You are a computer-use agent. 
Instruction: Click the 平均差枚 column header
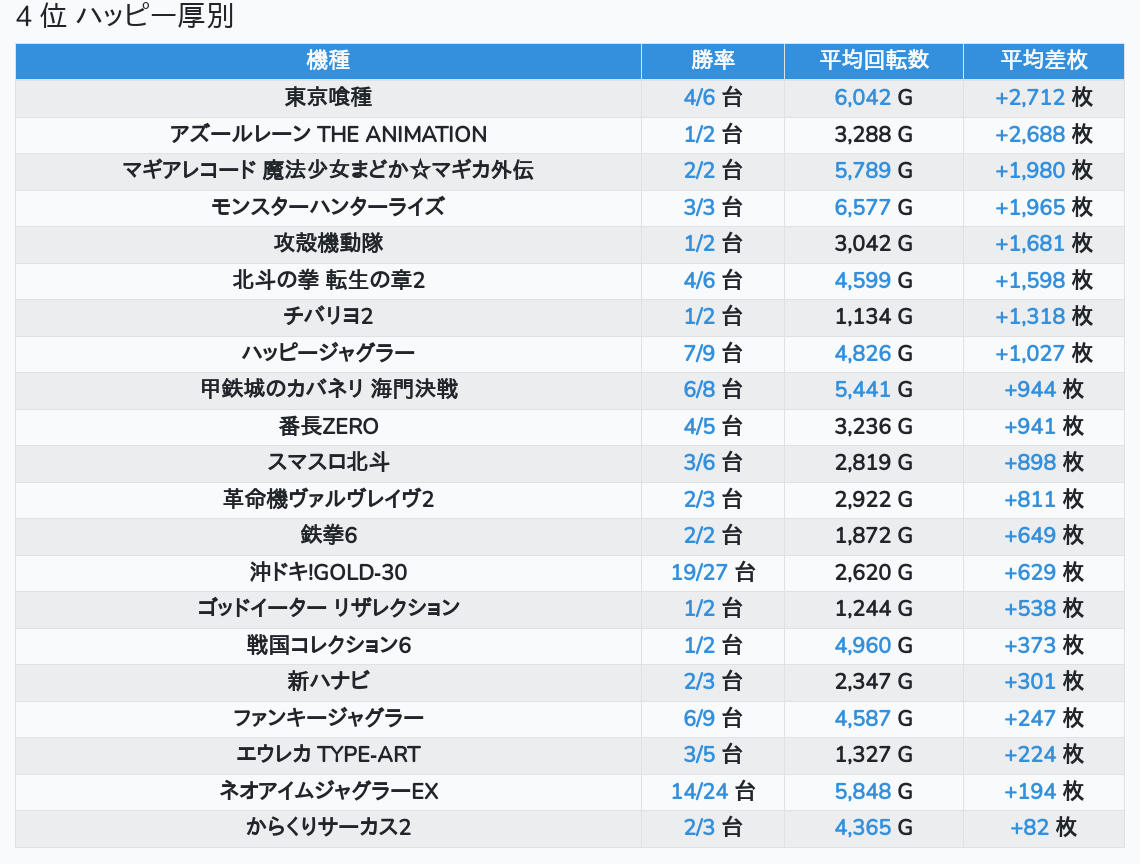pos(1043,60)
